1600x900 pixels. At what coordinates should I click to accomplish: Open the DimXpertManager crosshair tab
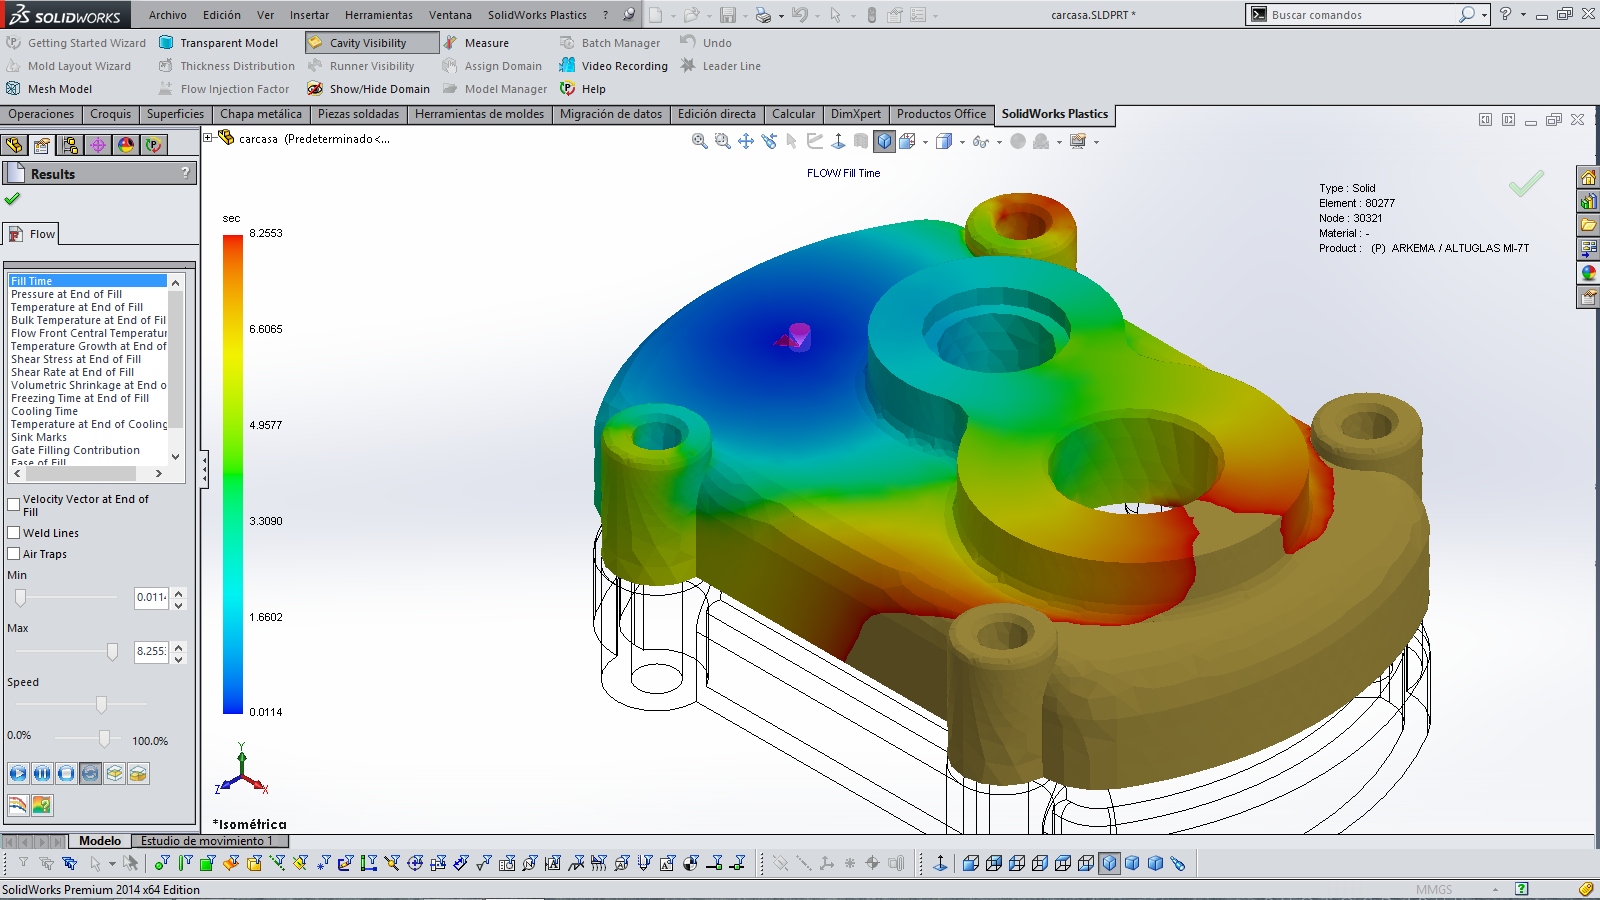tap(98, 145)
